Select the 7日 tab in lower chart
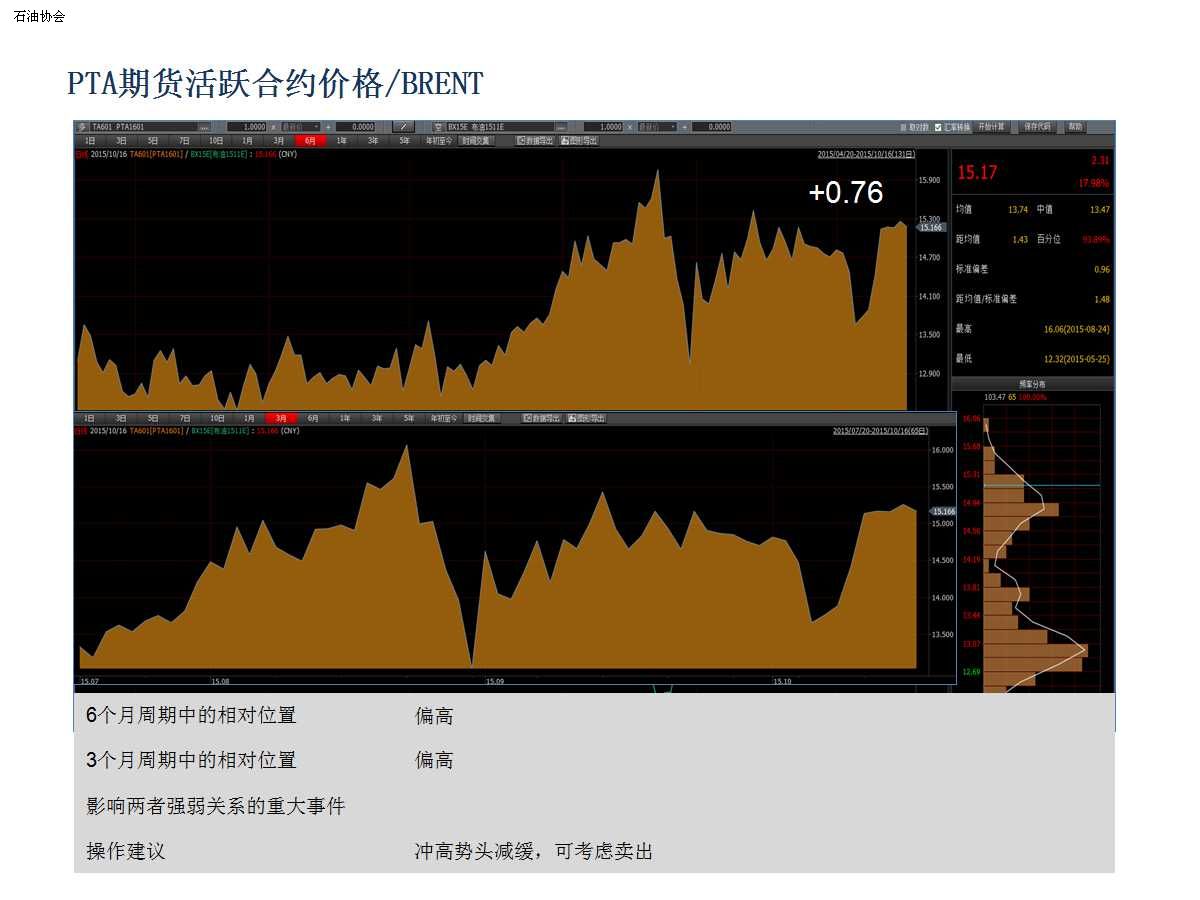The height and width of the screenshot is (900, 1200). point(185,418)
